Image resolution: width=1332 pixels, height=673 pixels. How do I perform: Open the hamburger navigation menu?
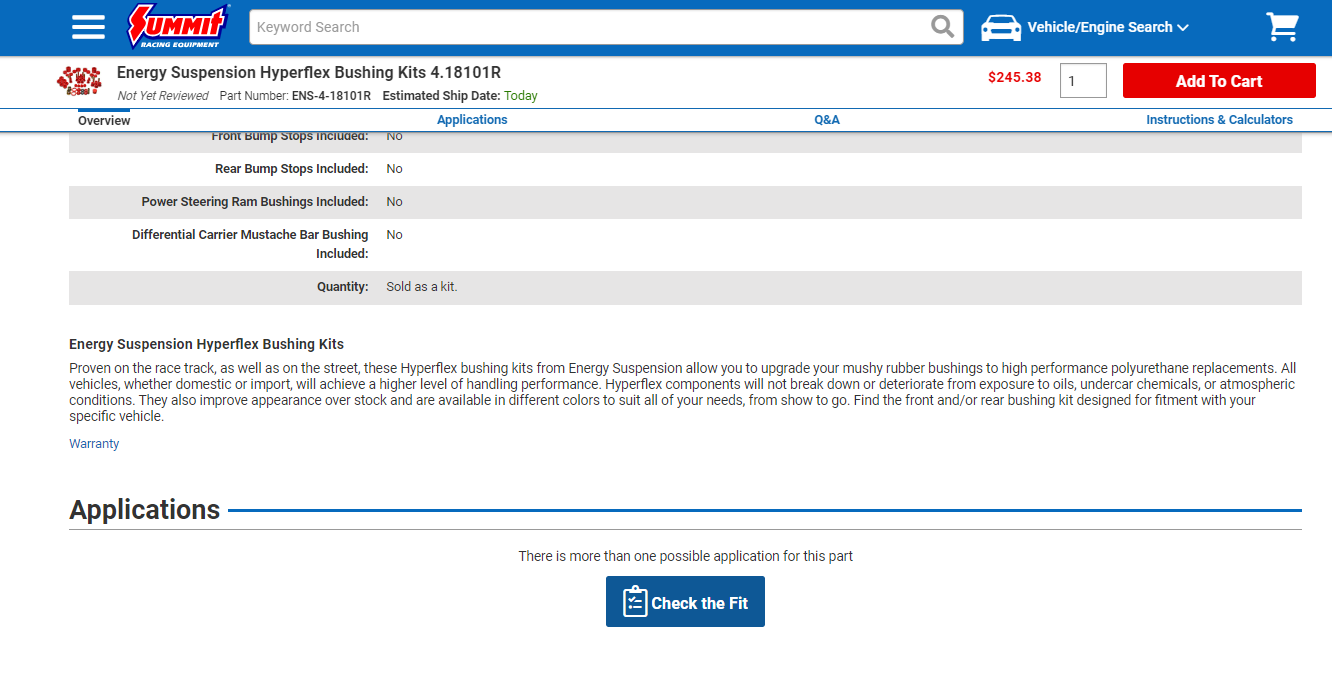click(88, 27)
